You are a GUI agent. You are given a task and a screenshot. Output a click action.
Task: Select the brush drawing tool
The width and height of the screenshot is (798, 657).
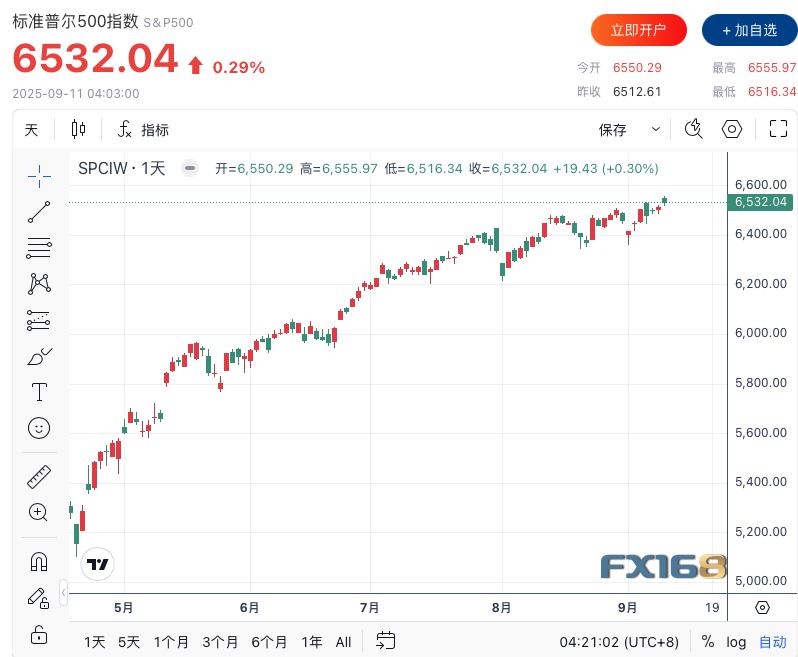click(x=39, y=356)
